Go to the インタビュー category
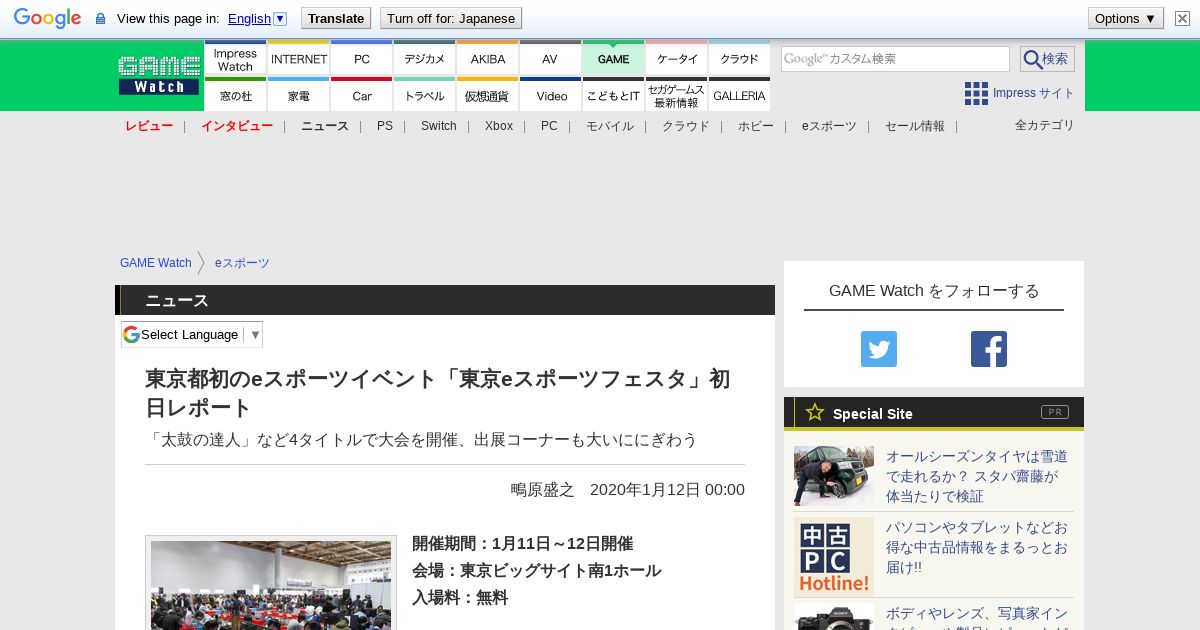The image size is (1200, 630). [237, 126]
